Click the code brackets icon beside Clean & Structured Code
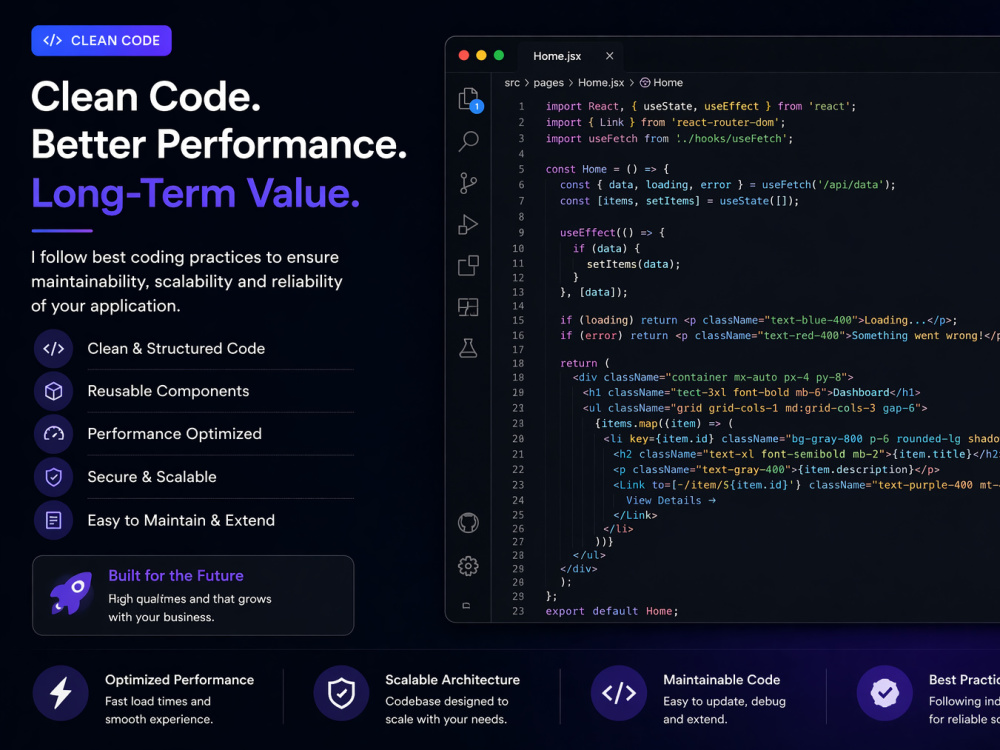1000x750 pixels. (x=54, y=348)
